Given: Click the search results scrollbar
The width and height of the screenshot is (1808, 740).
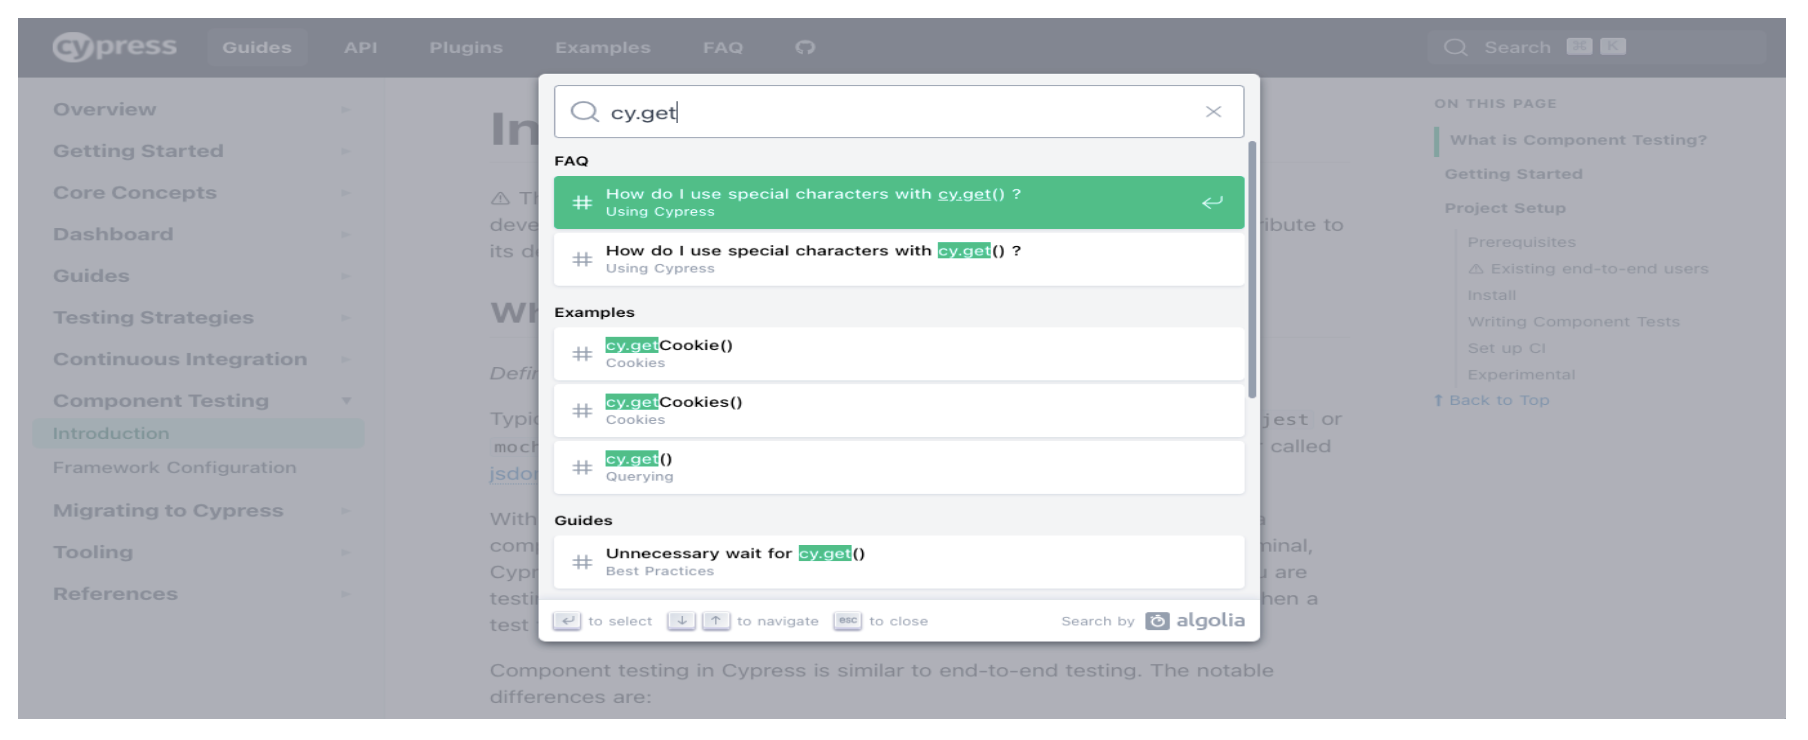Looking at the screenshot, I should click(x=1252, y=270).
